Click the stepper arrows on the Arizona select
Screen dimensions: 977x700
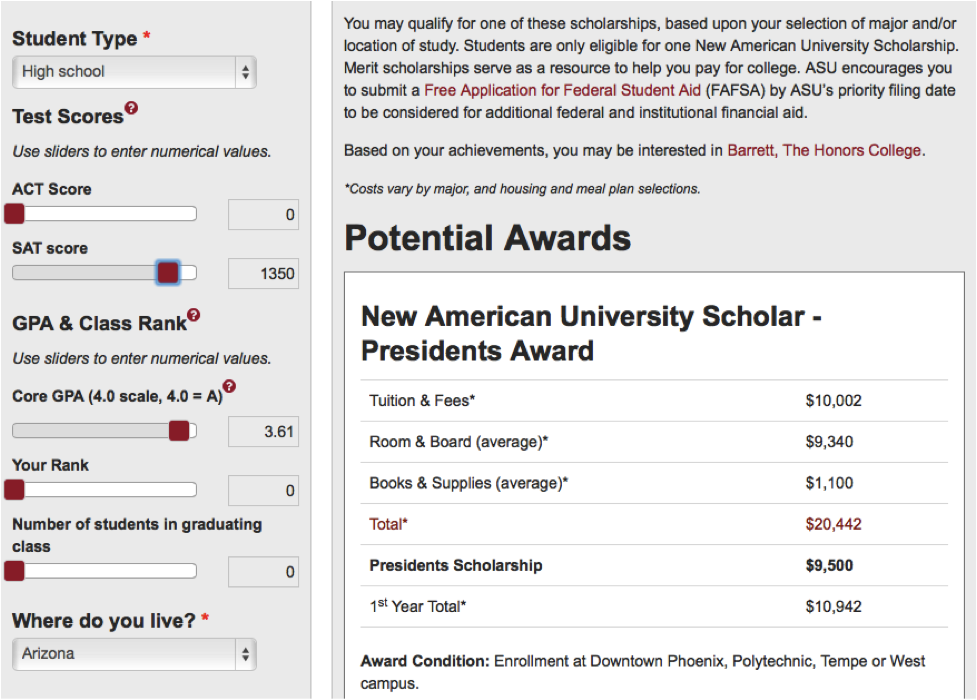[x=245, y=654]
